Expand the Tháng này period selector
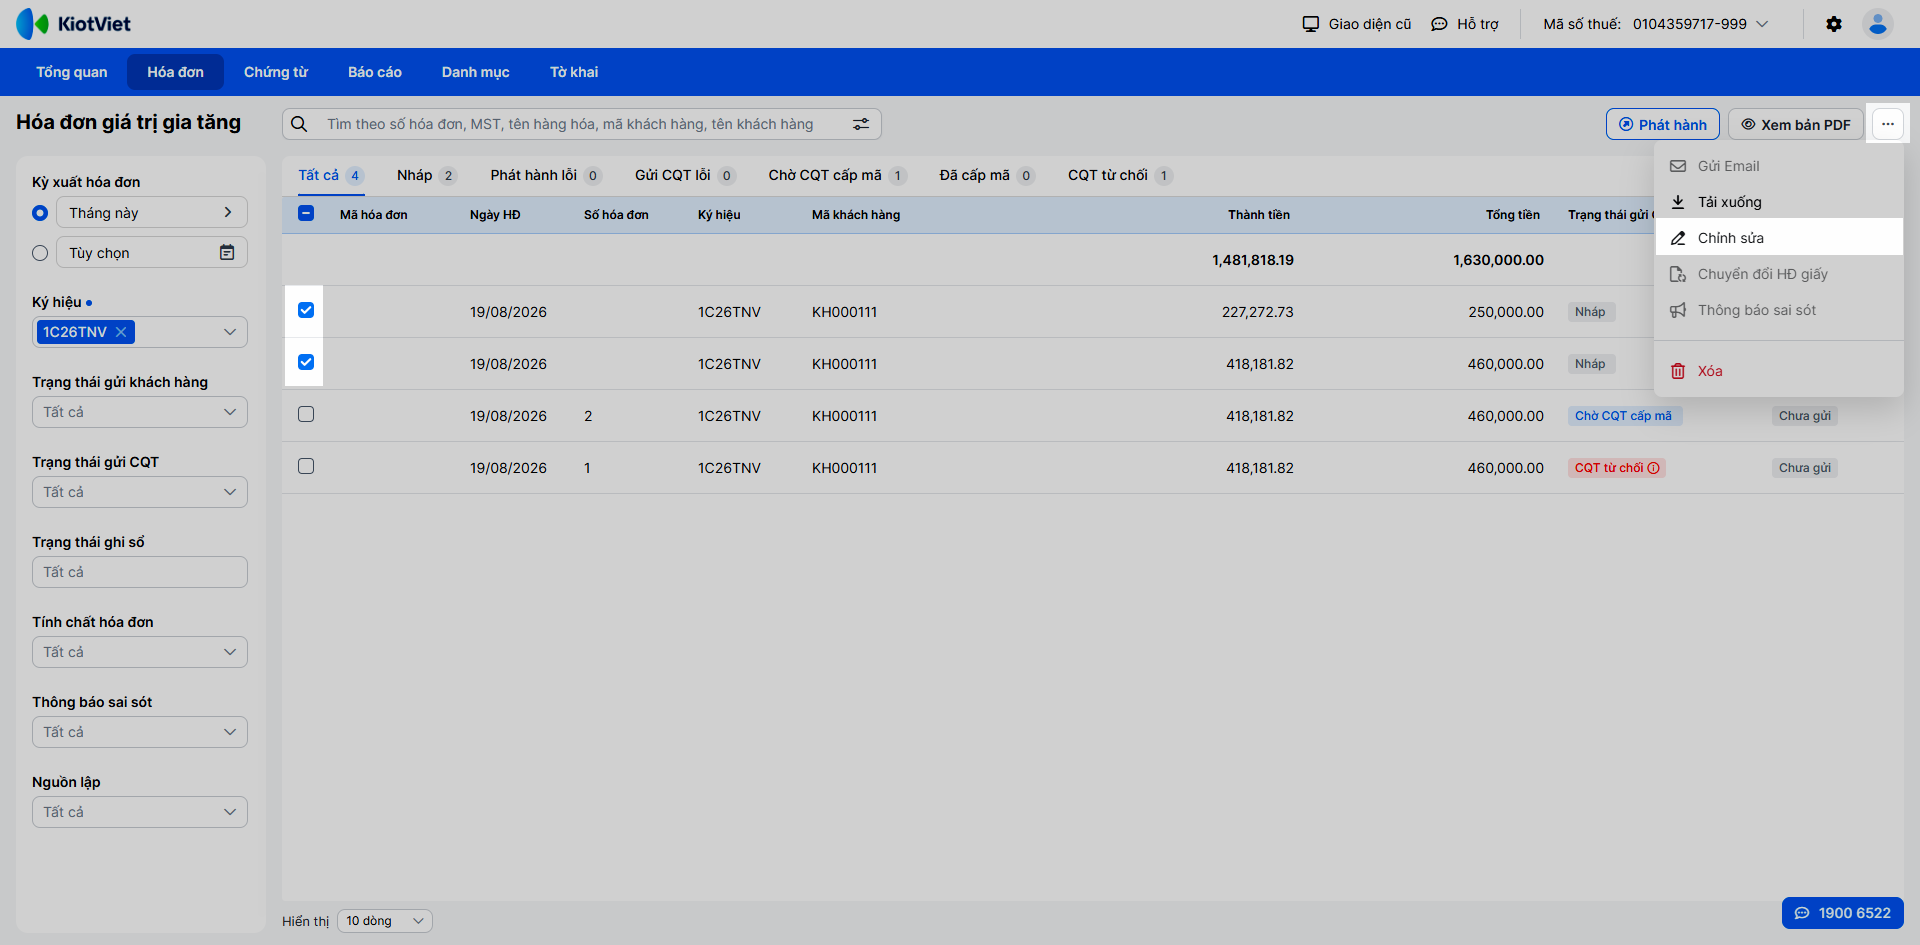This screenshot has width=1920, height=945. click(152, 212)
